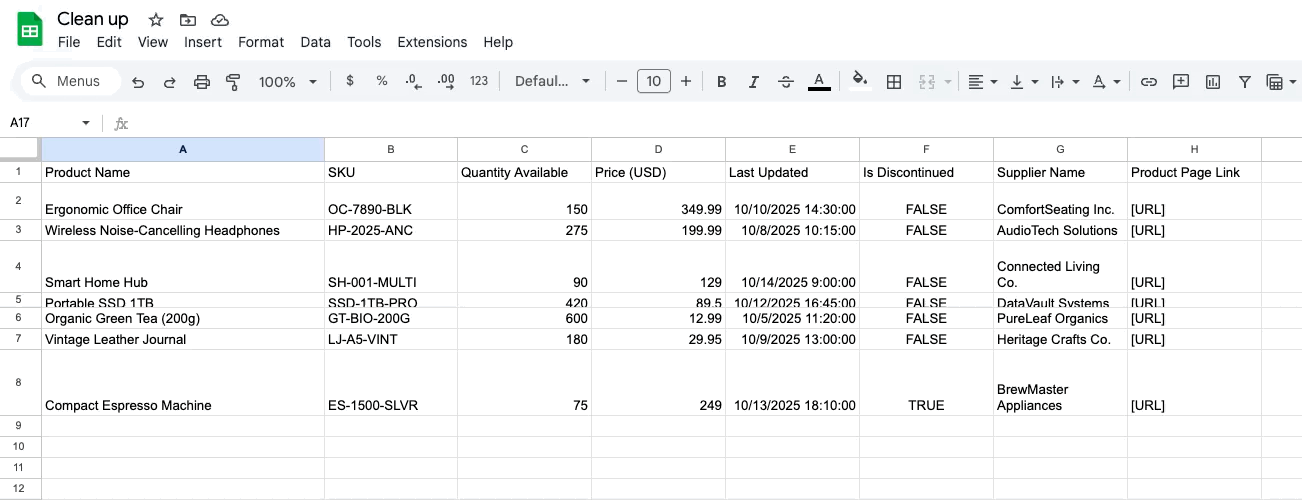Screen dimensions: 1302x500
Task: Open the 100% zoom dropdown
Action: [x=287, y=82]
